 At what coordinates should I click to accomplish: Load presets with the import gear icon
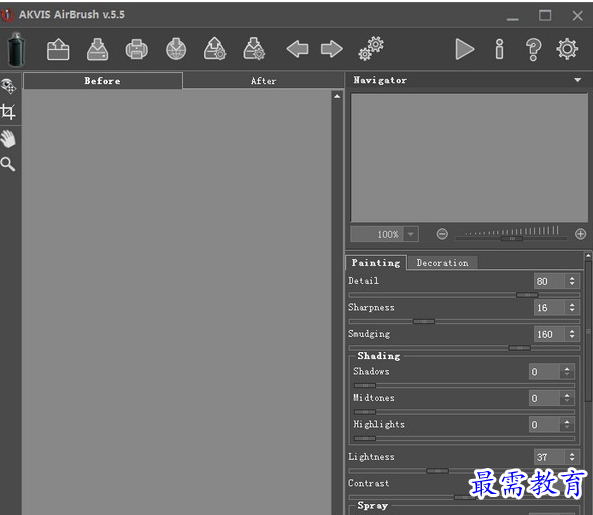click(215, 49)
